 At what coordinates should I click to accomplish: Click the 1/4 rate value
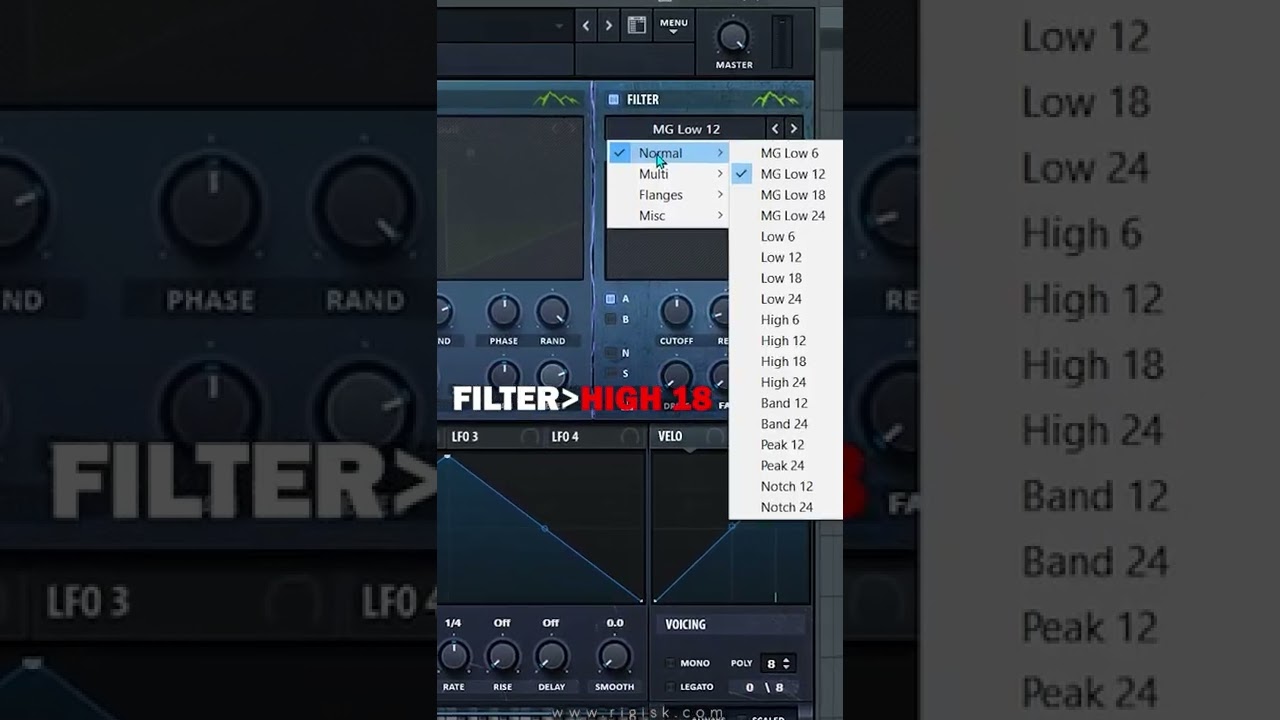pyautogui.click(x=453, y=623)
